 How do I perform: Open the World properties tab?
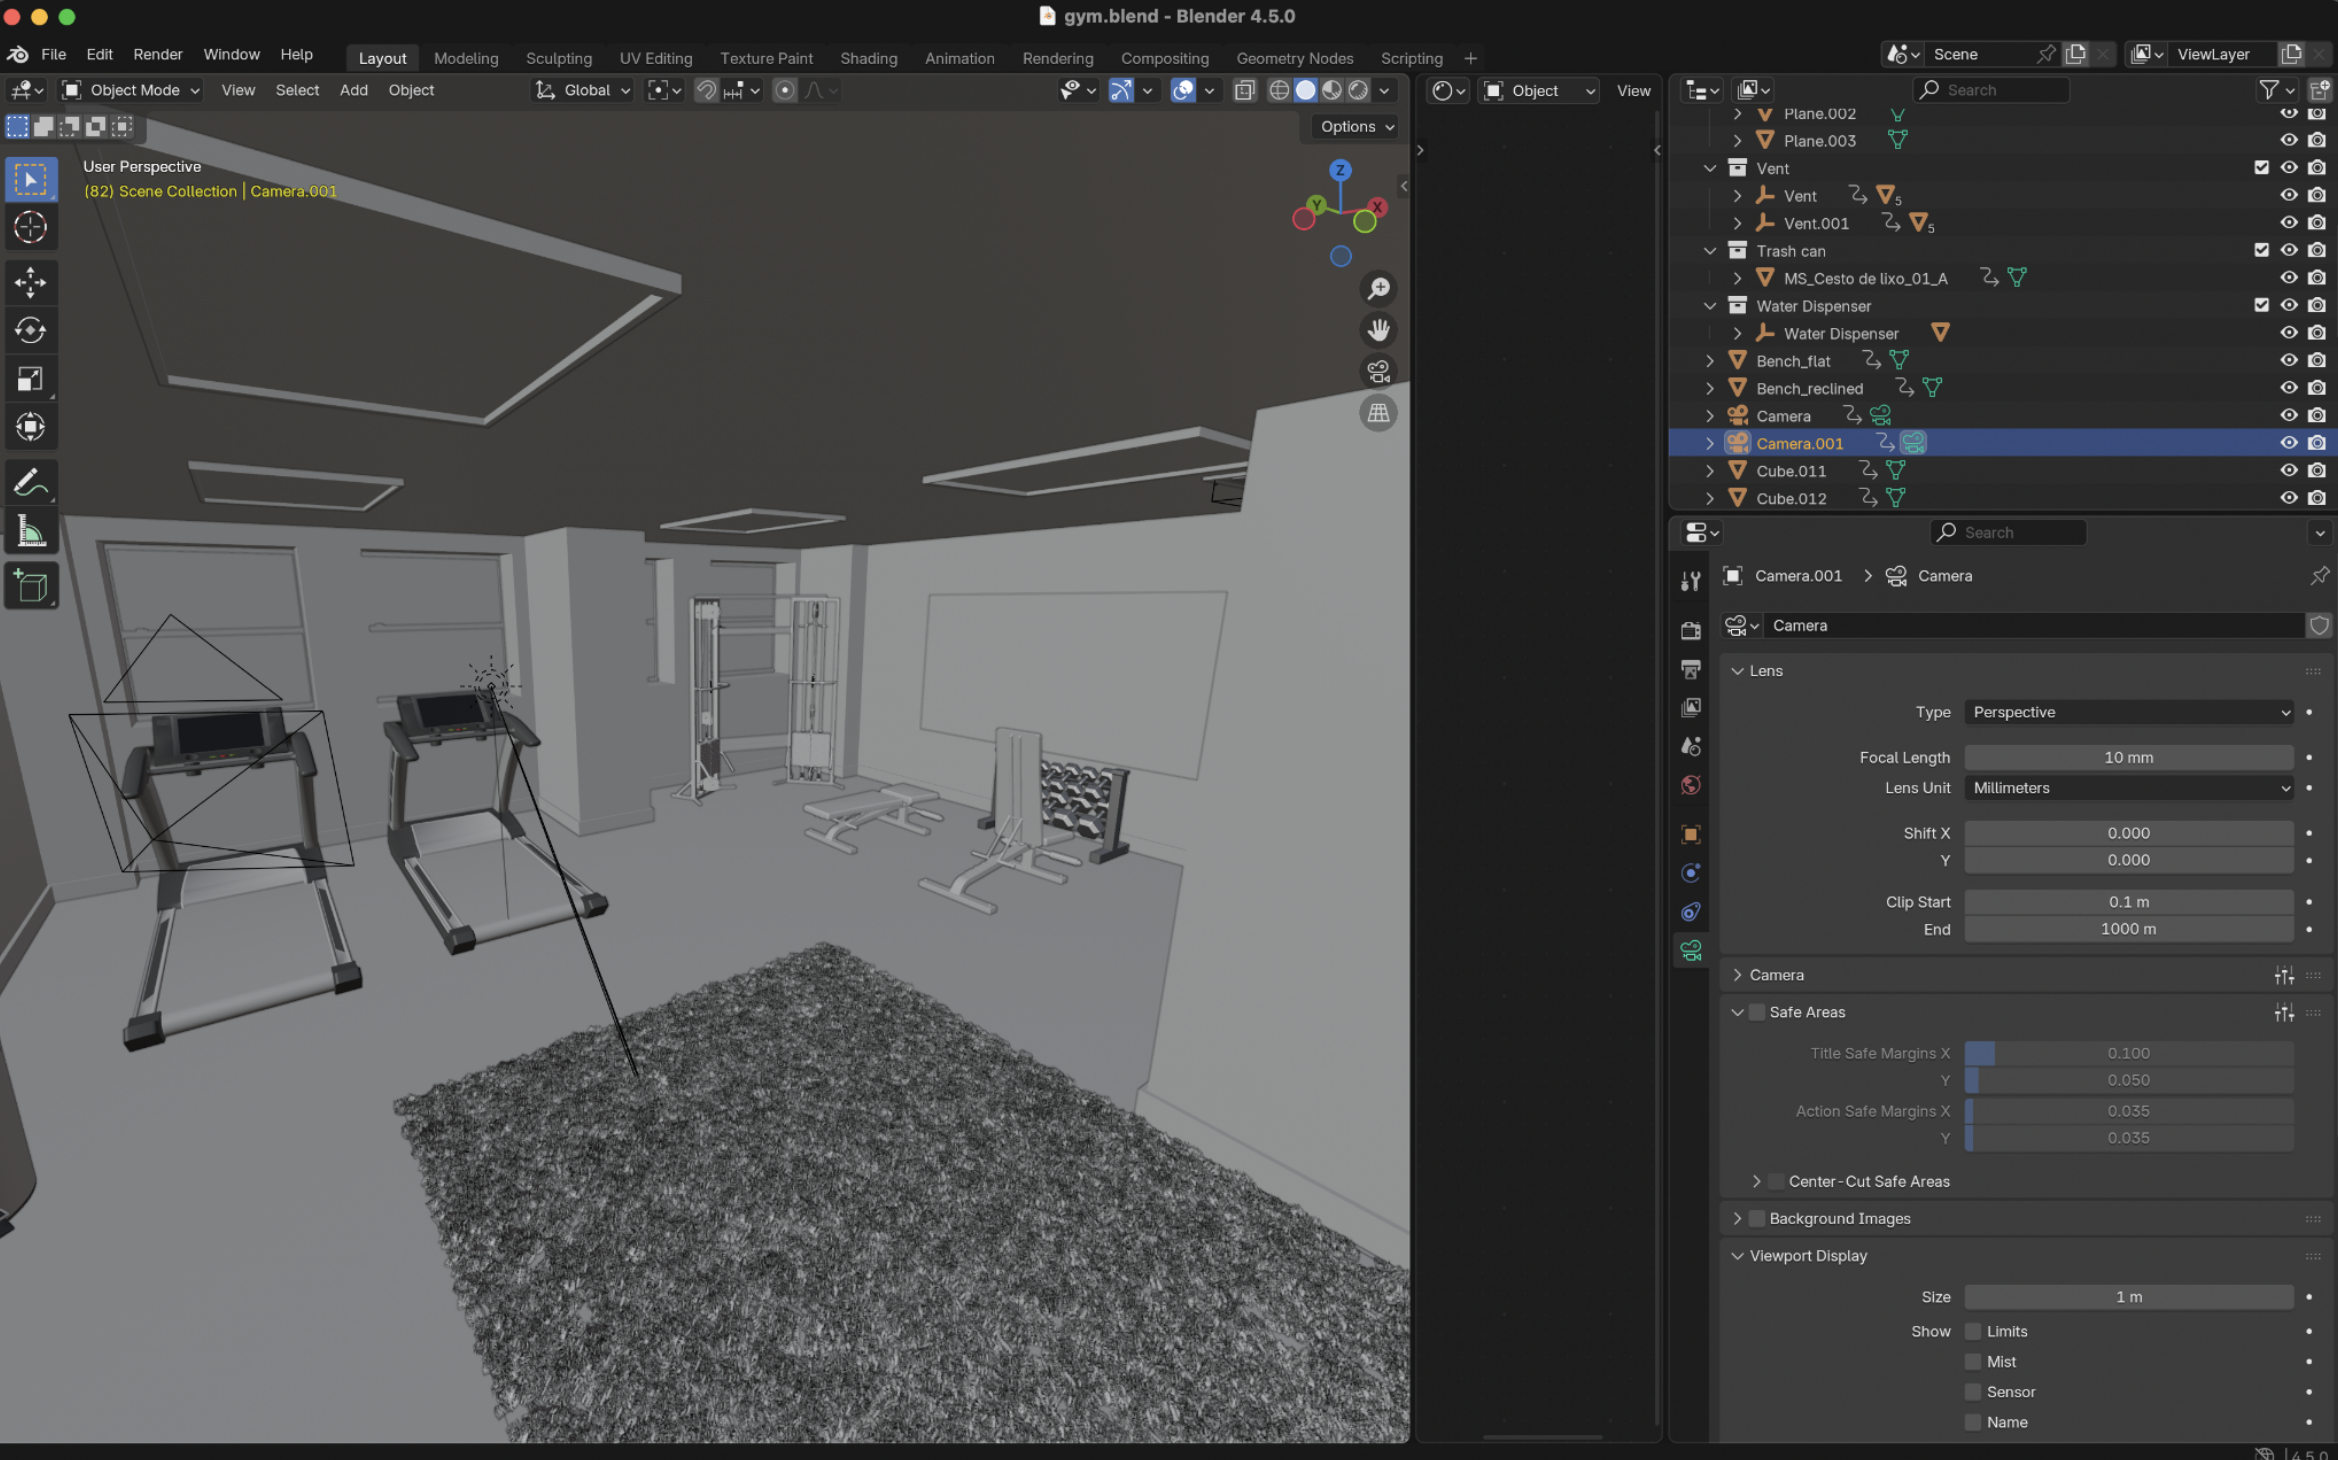[1691, 786]
